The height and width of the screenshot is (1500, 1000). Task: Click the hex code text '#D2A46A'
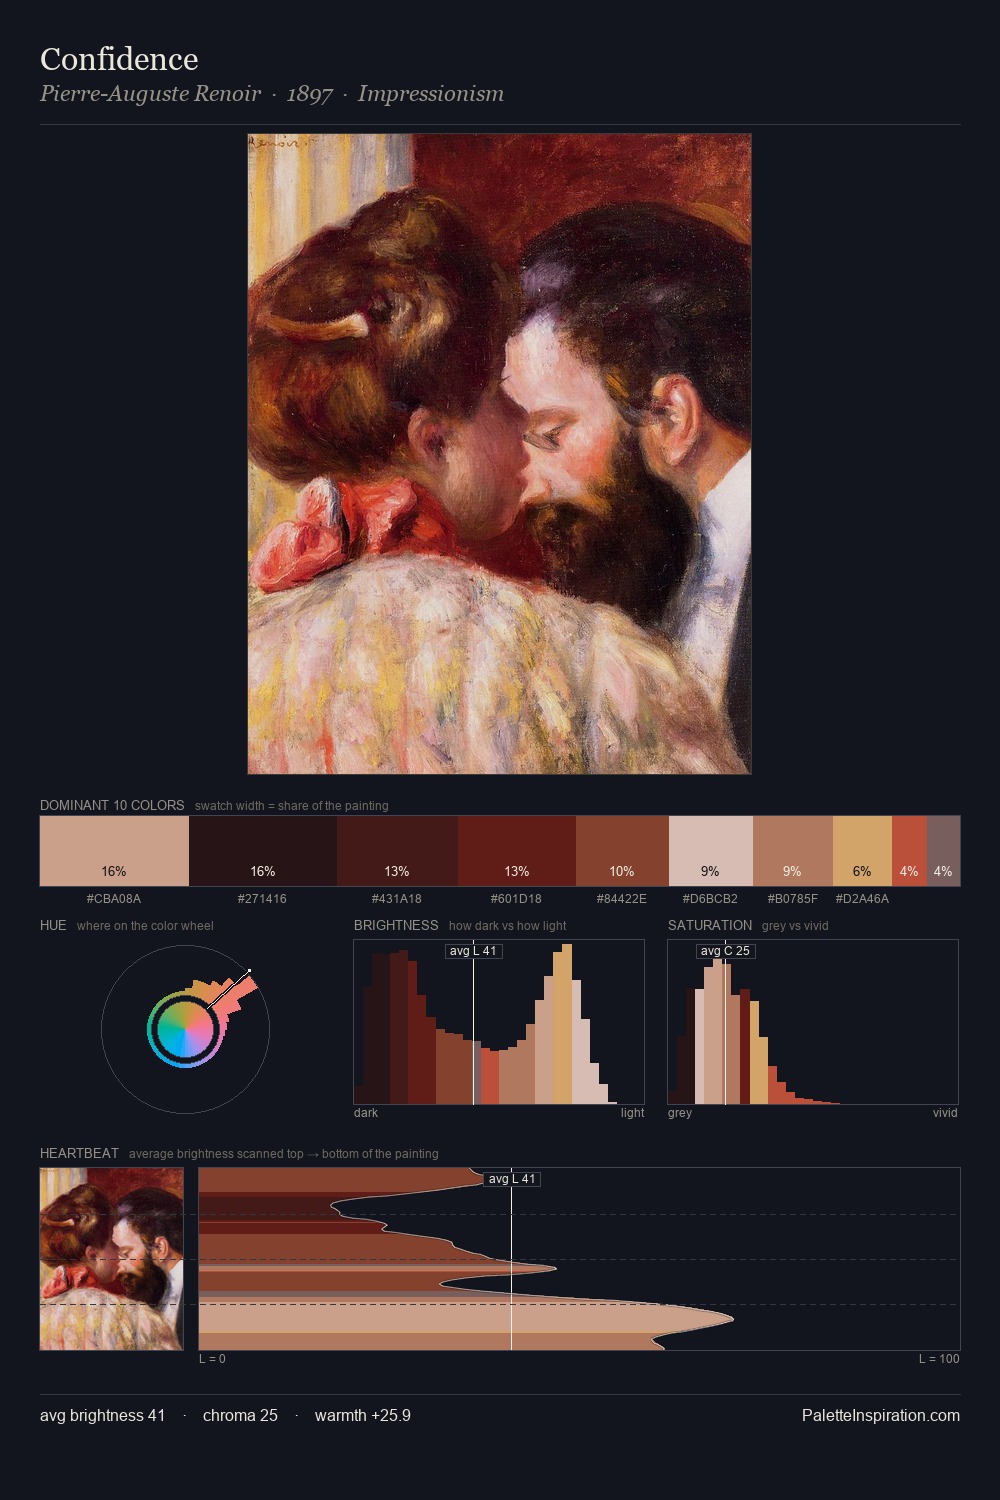click(x=862, y=898)
